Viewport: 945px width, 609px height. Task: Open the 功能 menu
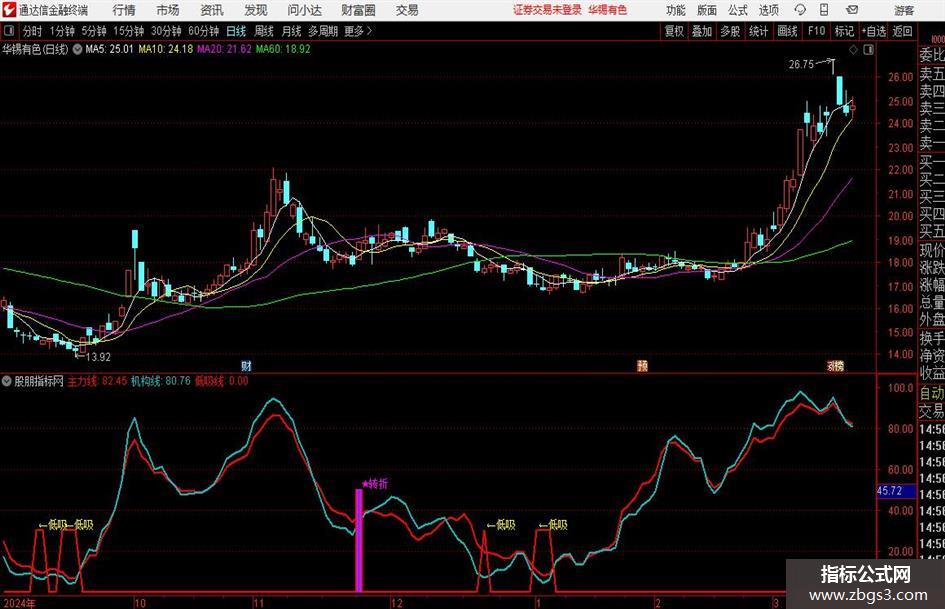676,10
